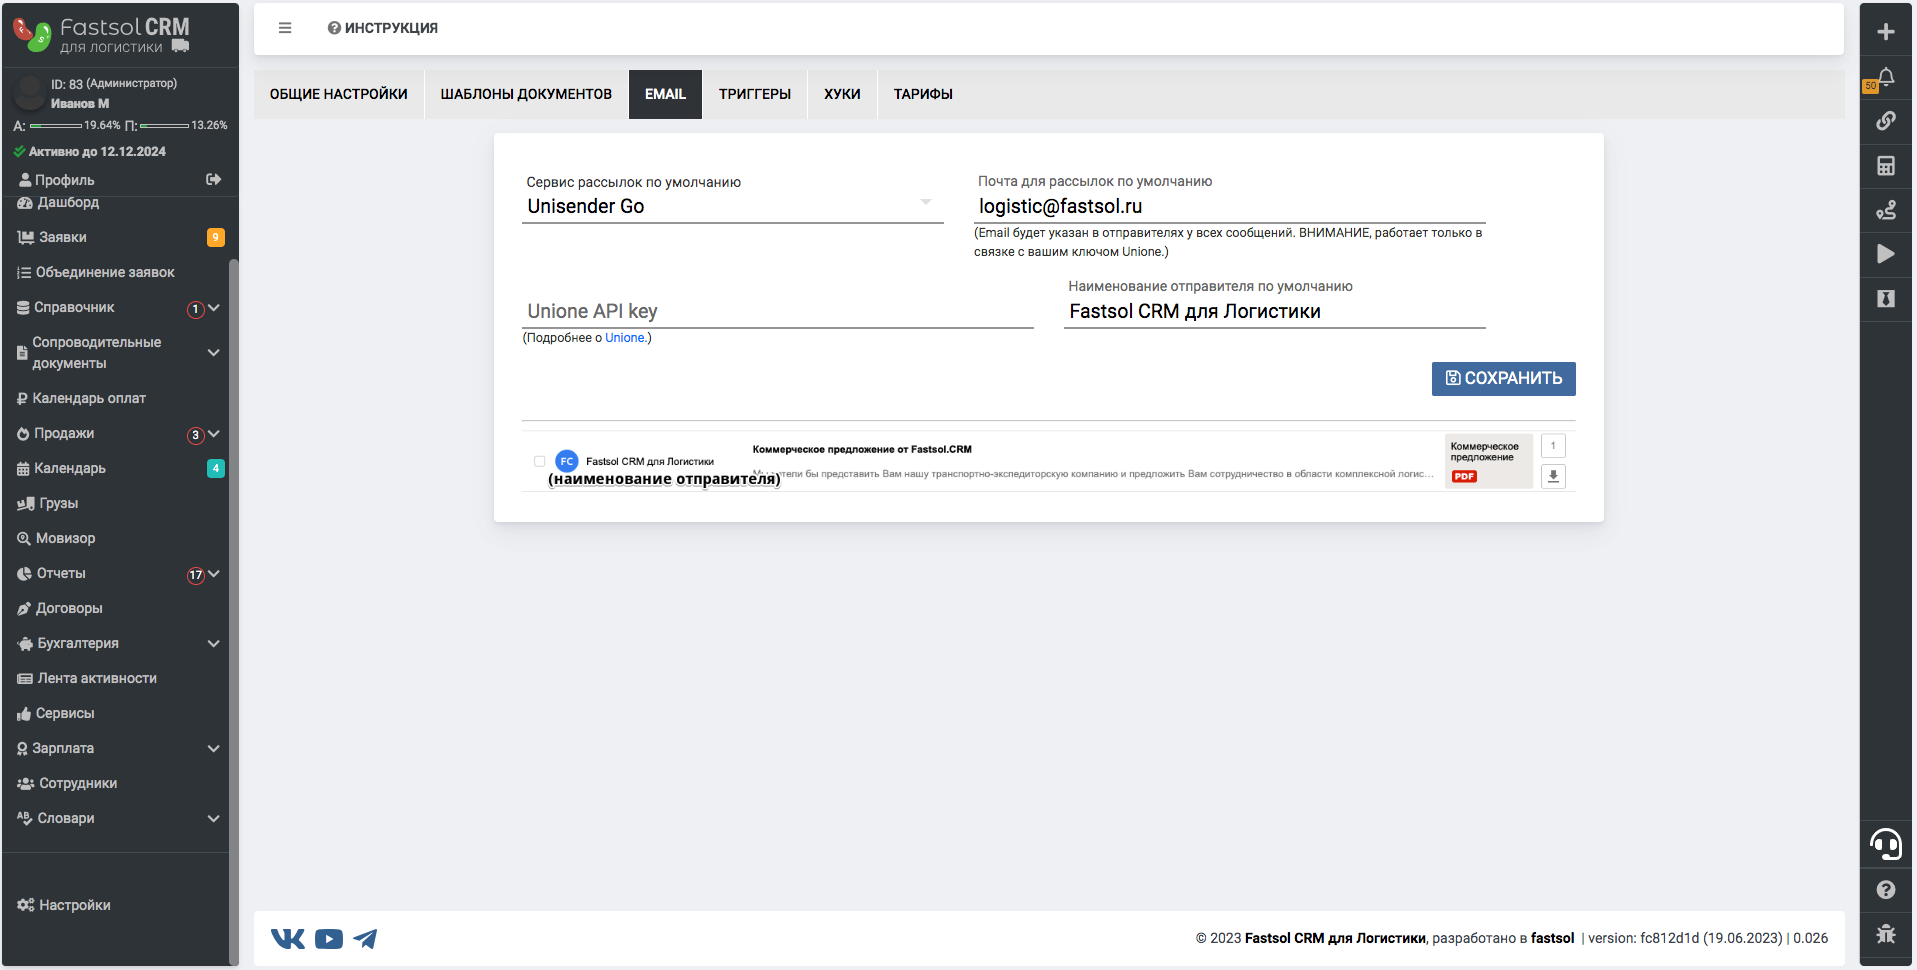Image resolution: width=1917 pixels, height=970 pixels.
Task: Open the YouTube icon in footer
Action: click(329, 938)
